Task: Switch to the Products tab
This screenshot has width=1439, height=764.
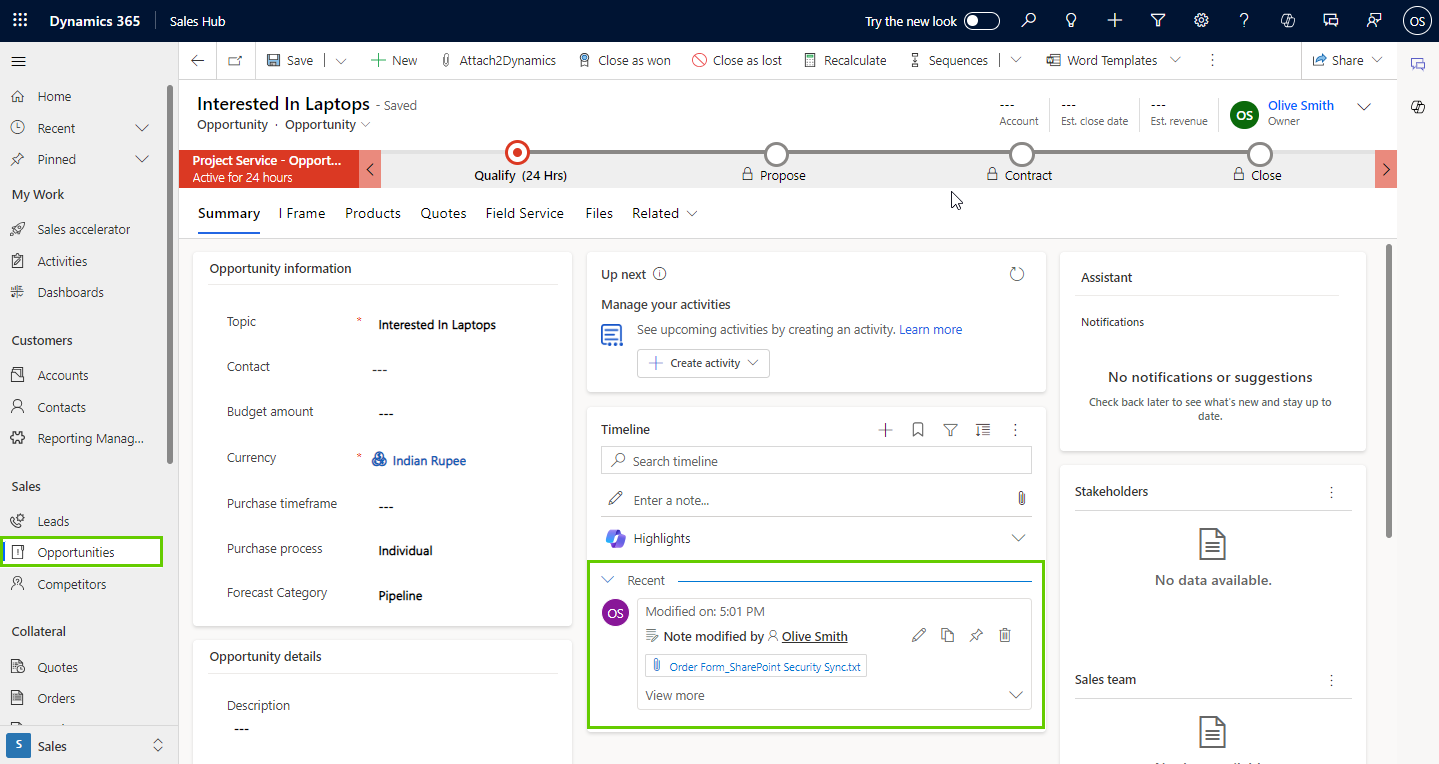Action: pos(372,213)
